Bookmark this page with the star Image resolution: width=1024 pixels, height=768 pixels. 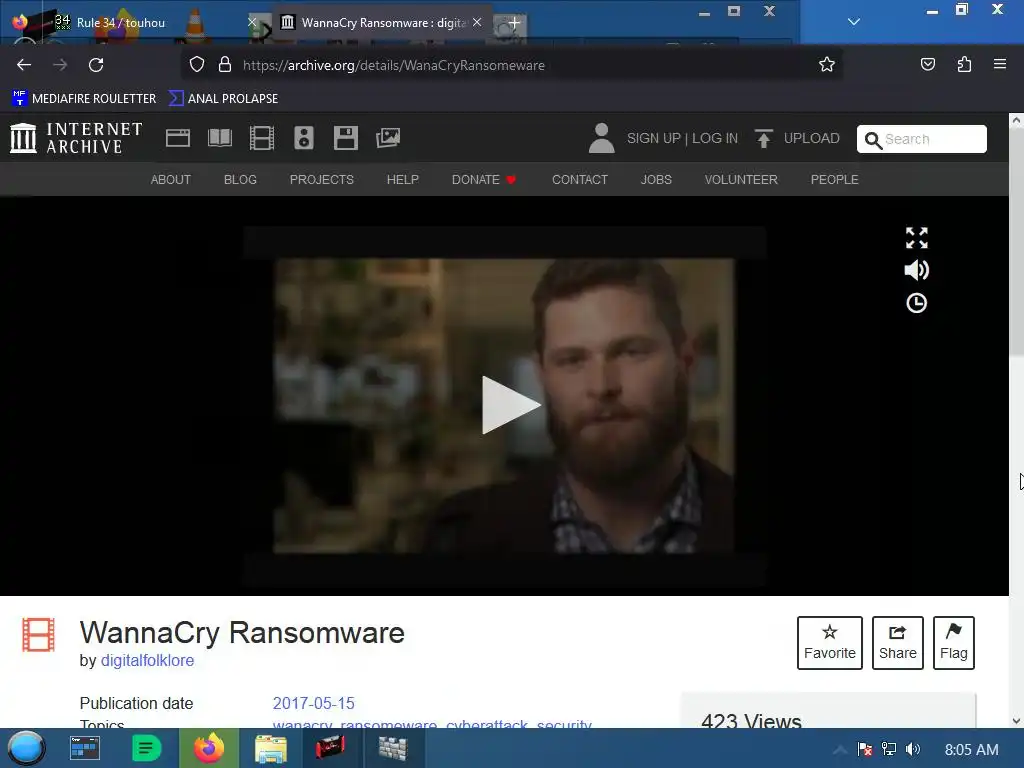827,65
